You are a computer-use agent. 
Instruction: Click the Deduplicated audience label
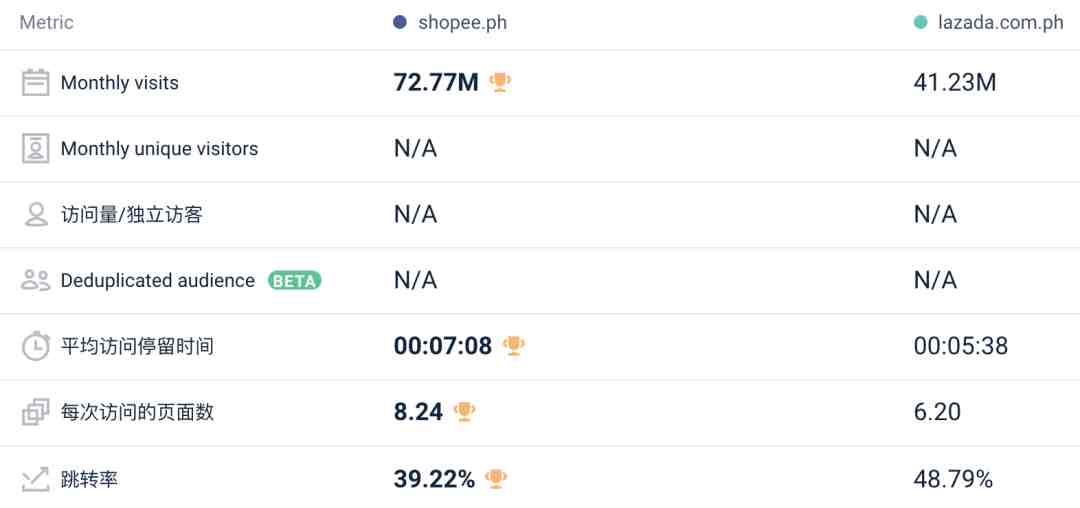click(x=158, y=281)
